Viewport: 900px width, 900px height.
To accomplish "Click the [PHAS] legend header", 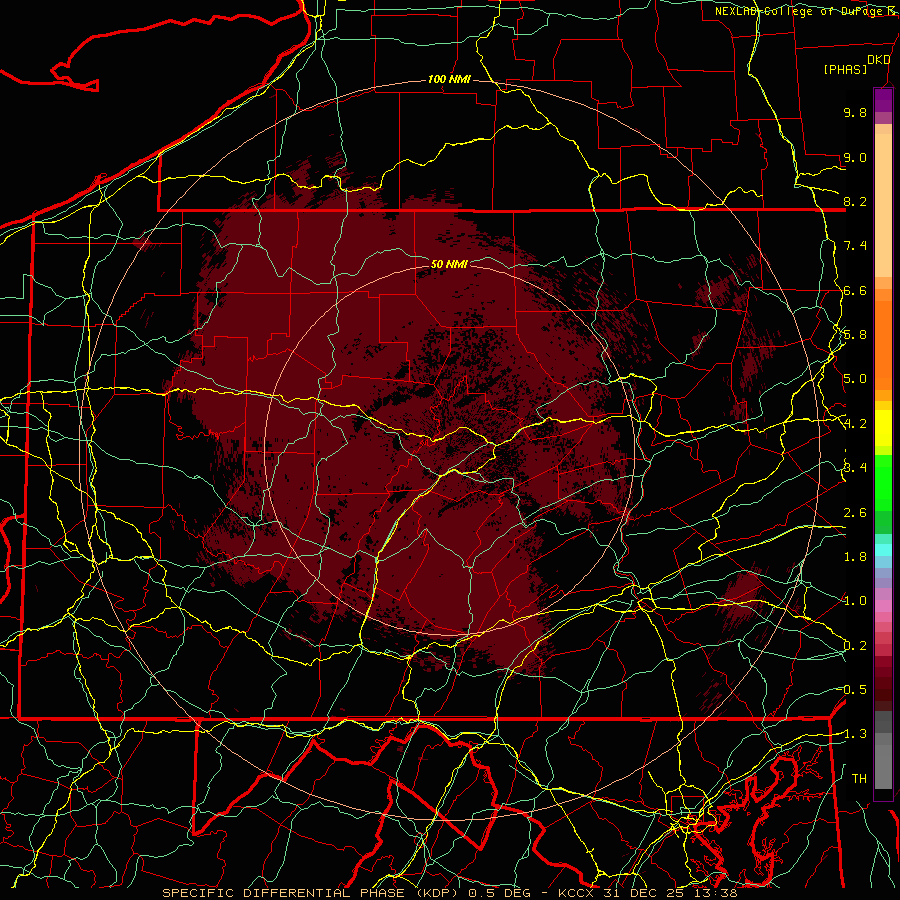I will [x=845, y=69].
